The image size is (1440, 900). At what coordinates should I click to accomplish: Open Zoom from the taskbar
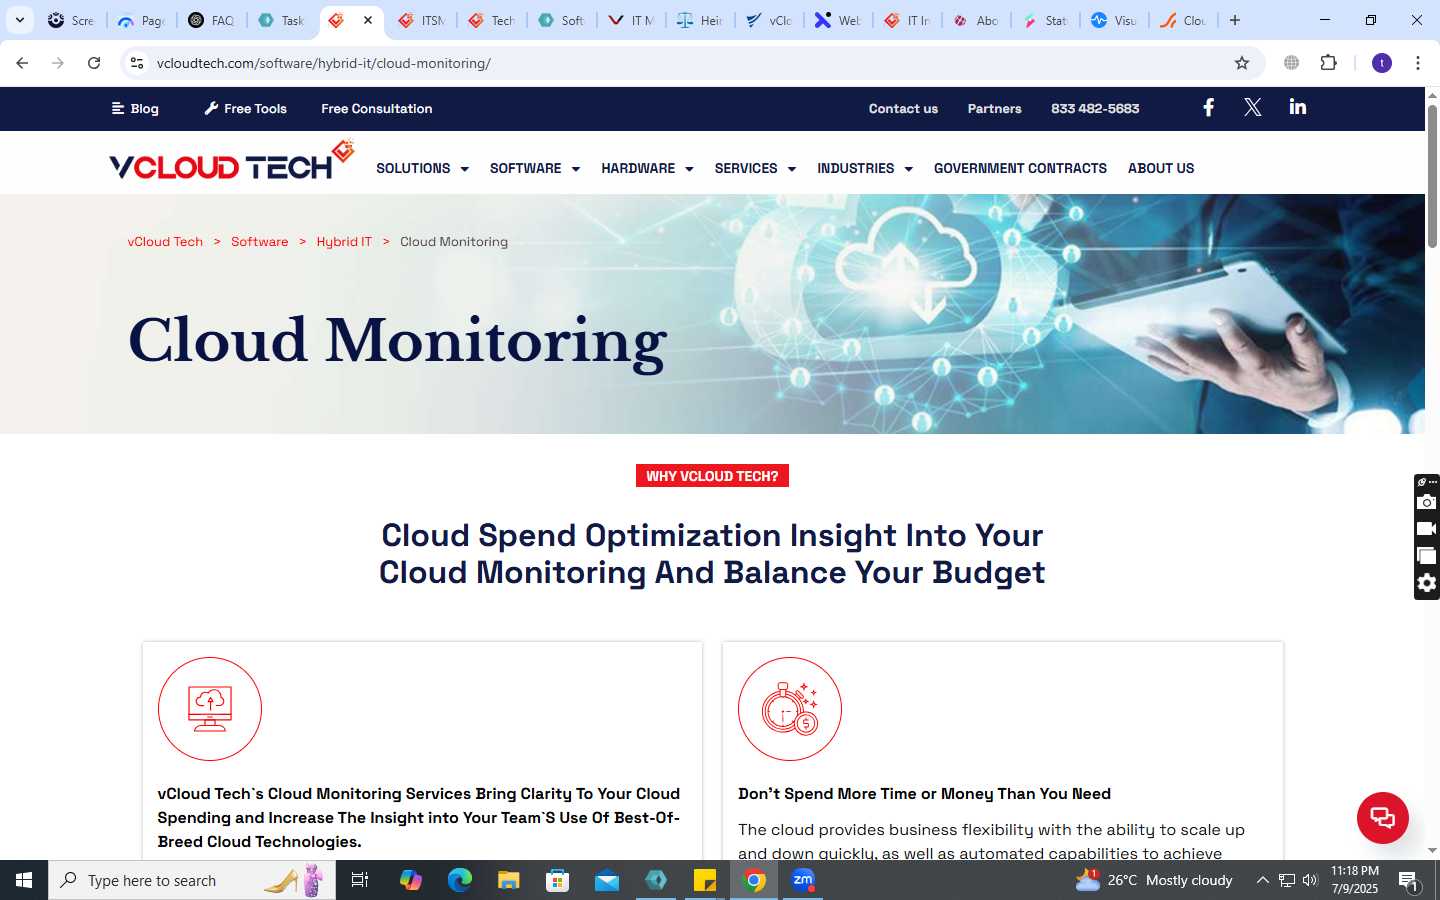pyautogui.click(x=803, y=880)
